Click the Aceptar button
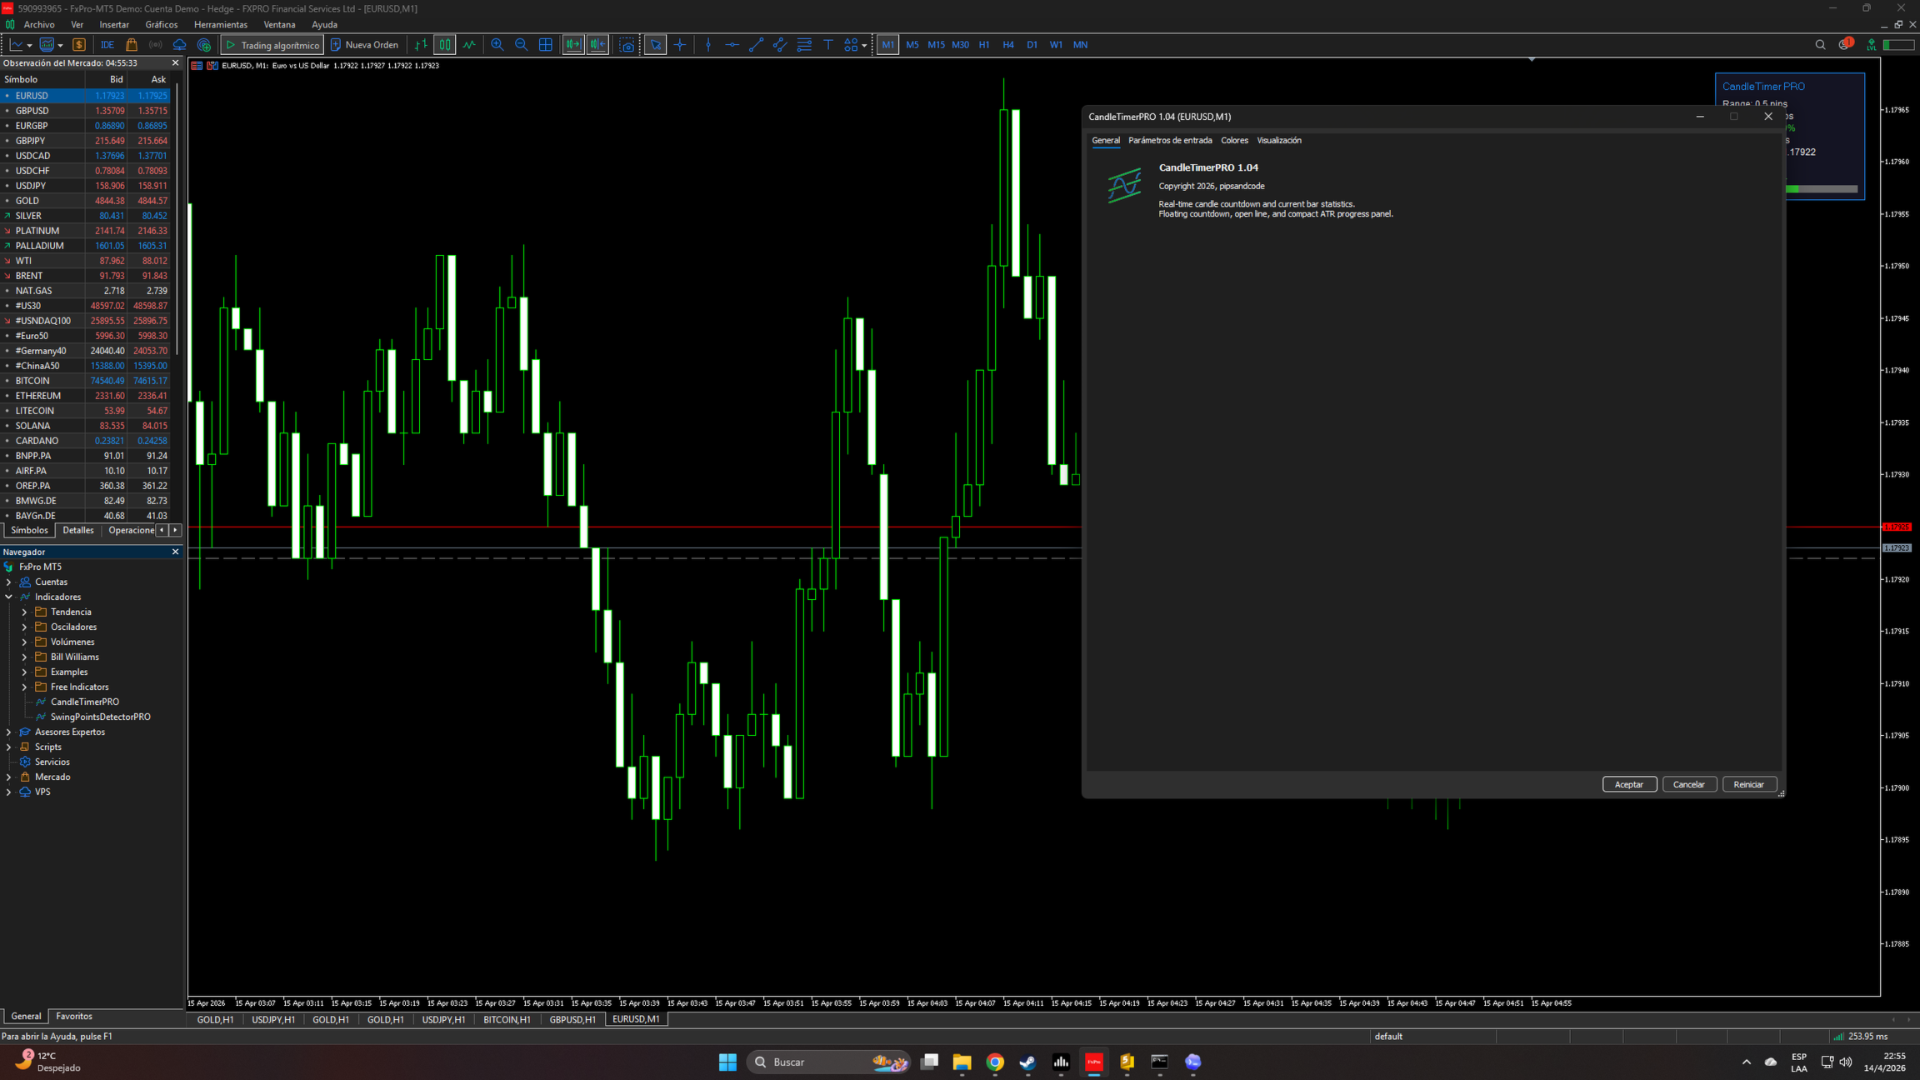The image size is (1920, 1080). pos(1628,785)
